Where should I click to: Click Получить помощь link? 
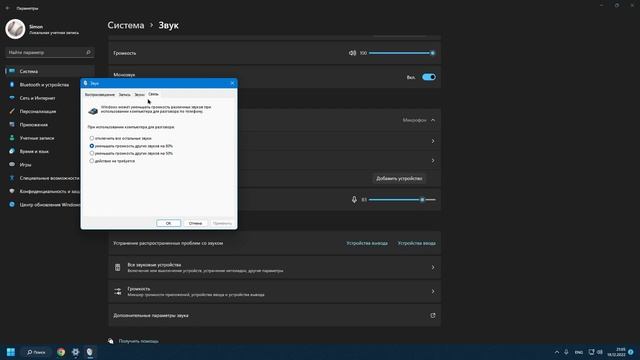coord(138,341)
